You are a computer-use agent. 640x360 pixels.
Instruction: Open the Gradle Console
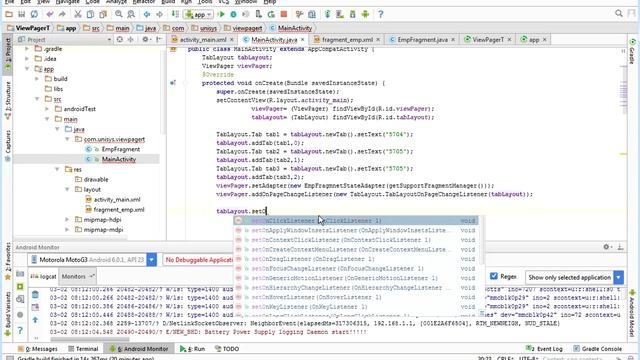click(598, 349)
